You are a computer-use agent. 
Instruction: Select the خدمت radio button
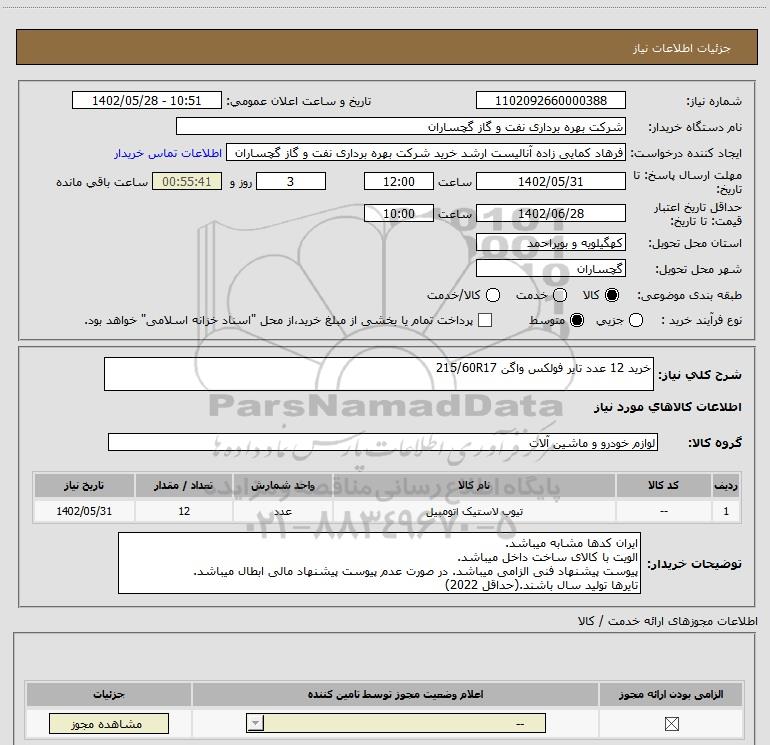[560, 295]
